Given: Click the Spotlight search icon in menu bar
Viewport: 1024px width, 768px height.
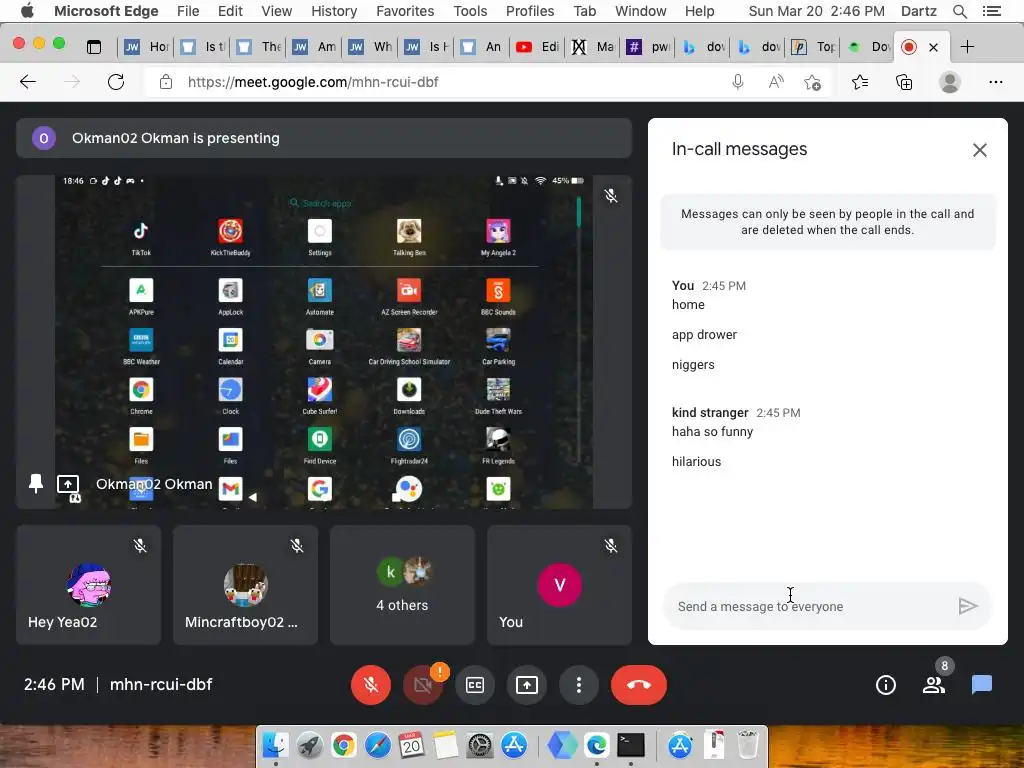Looking at the screenshot, I should (x=959, y=11).
